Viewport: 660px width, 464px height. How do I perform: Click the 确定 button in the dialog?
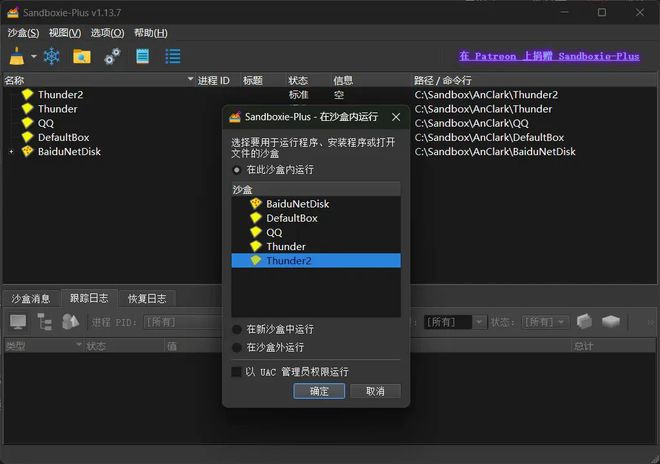pos(319,391)
